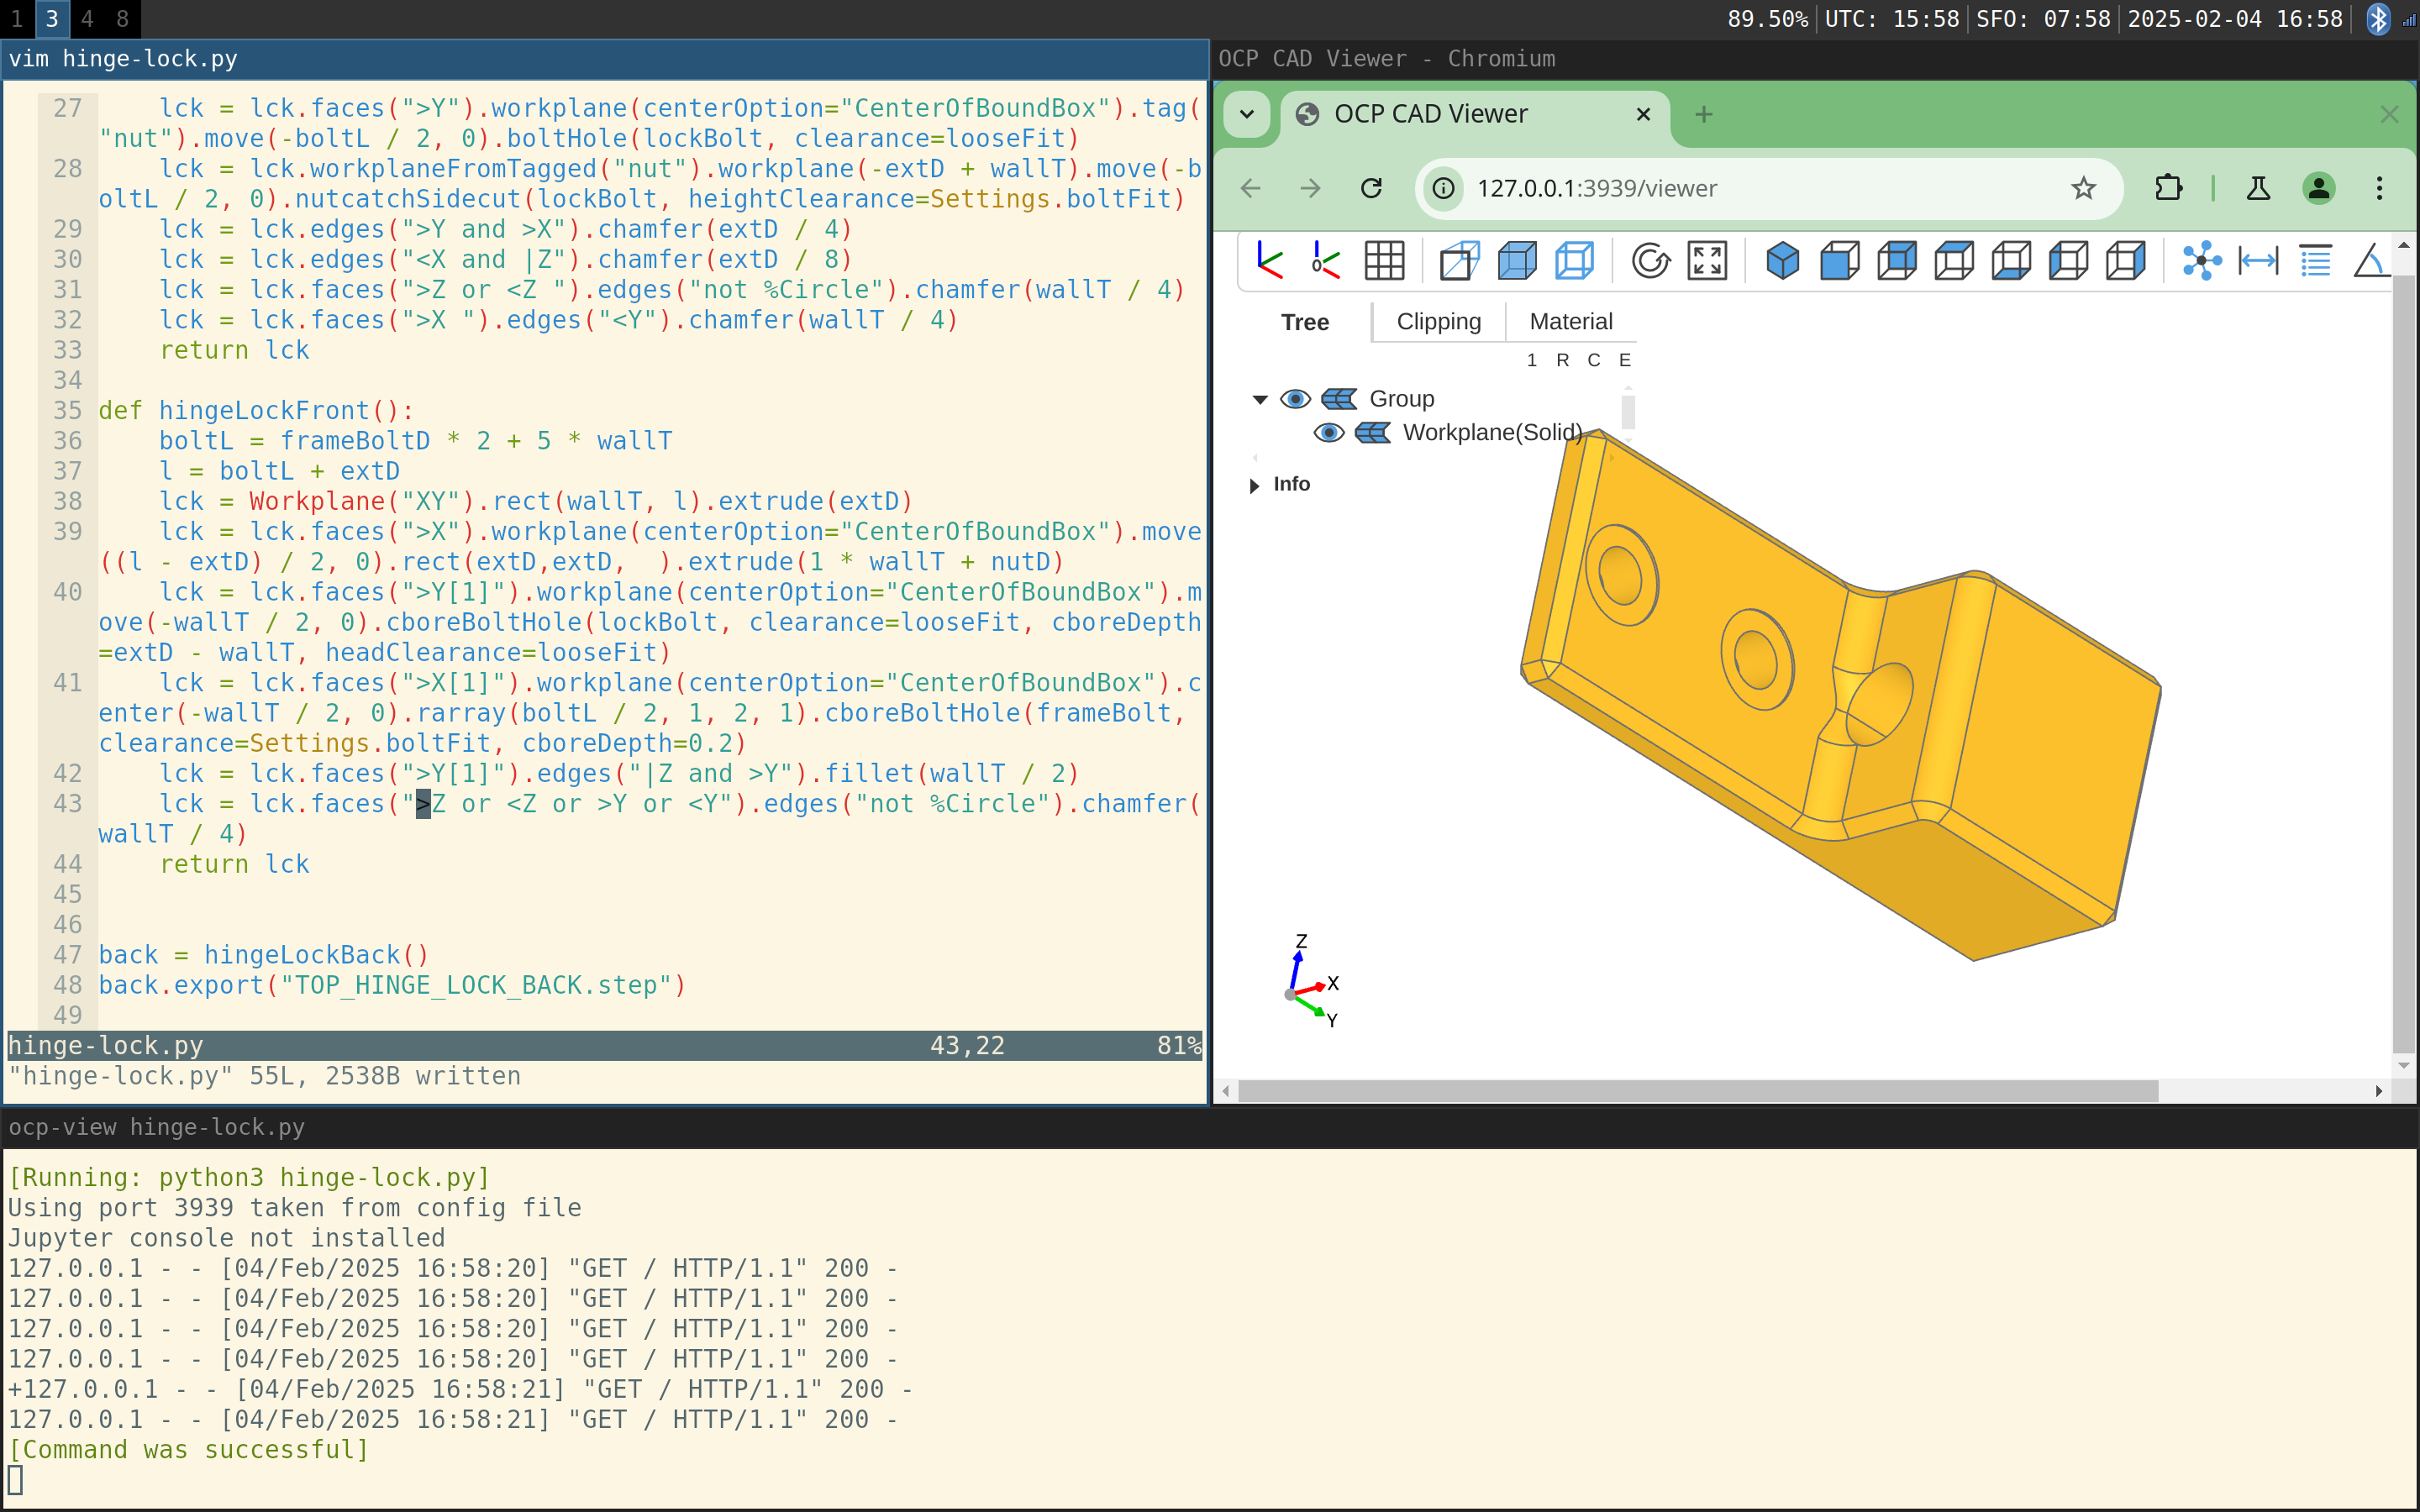Image resolution: width=2420 pixels, height=1512 pixels.
Task: Open Chromium extensions puzzle icon
Action: [x=2168, y=188]
